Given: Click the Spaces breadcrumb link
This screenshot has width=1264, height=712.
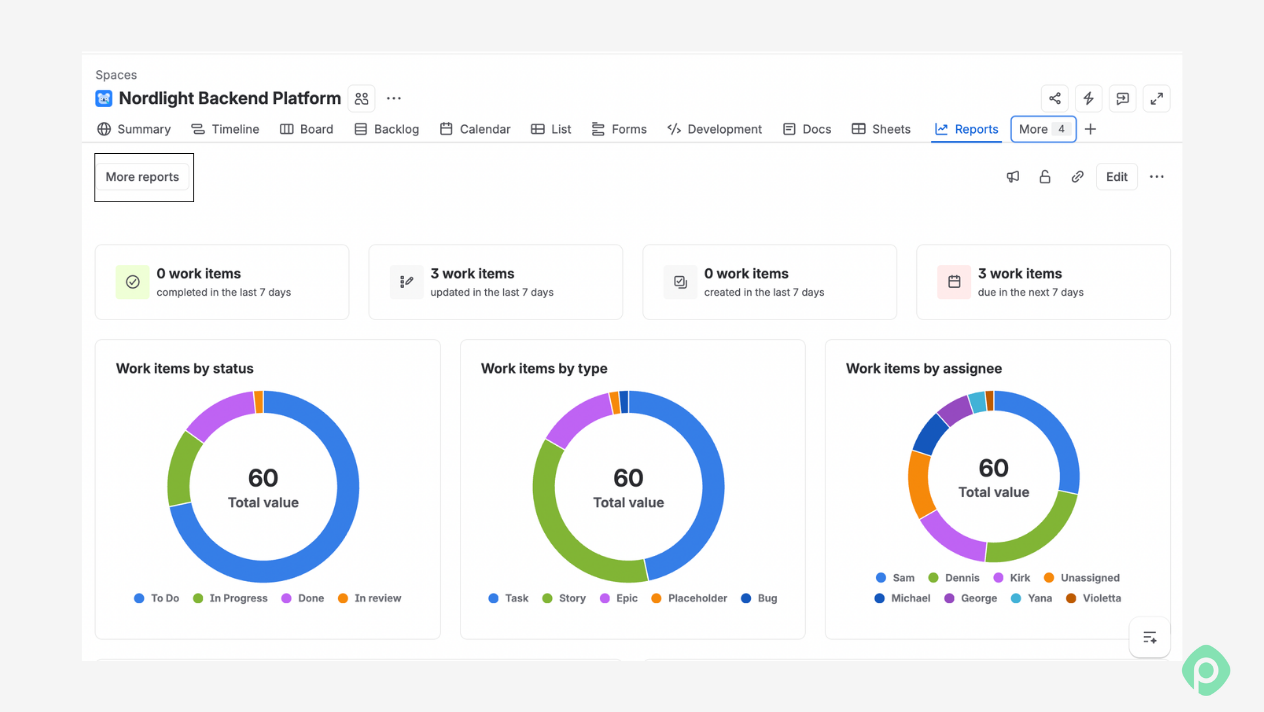Looking at the screenshot, I should point(116,75).
